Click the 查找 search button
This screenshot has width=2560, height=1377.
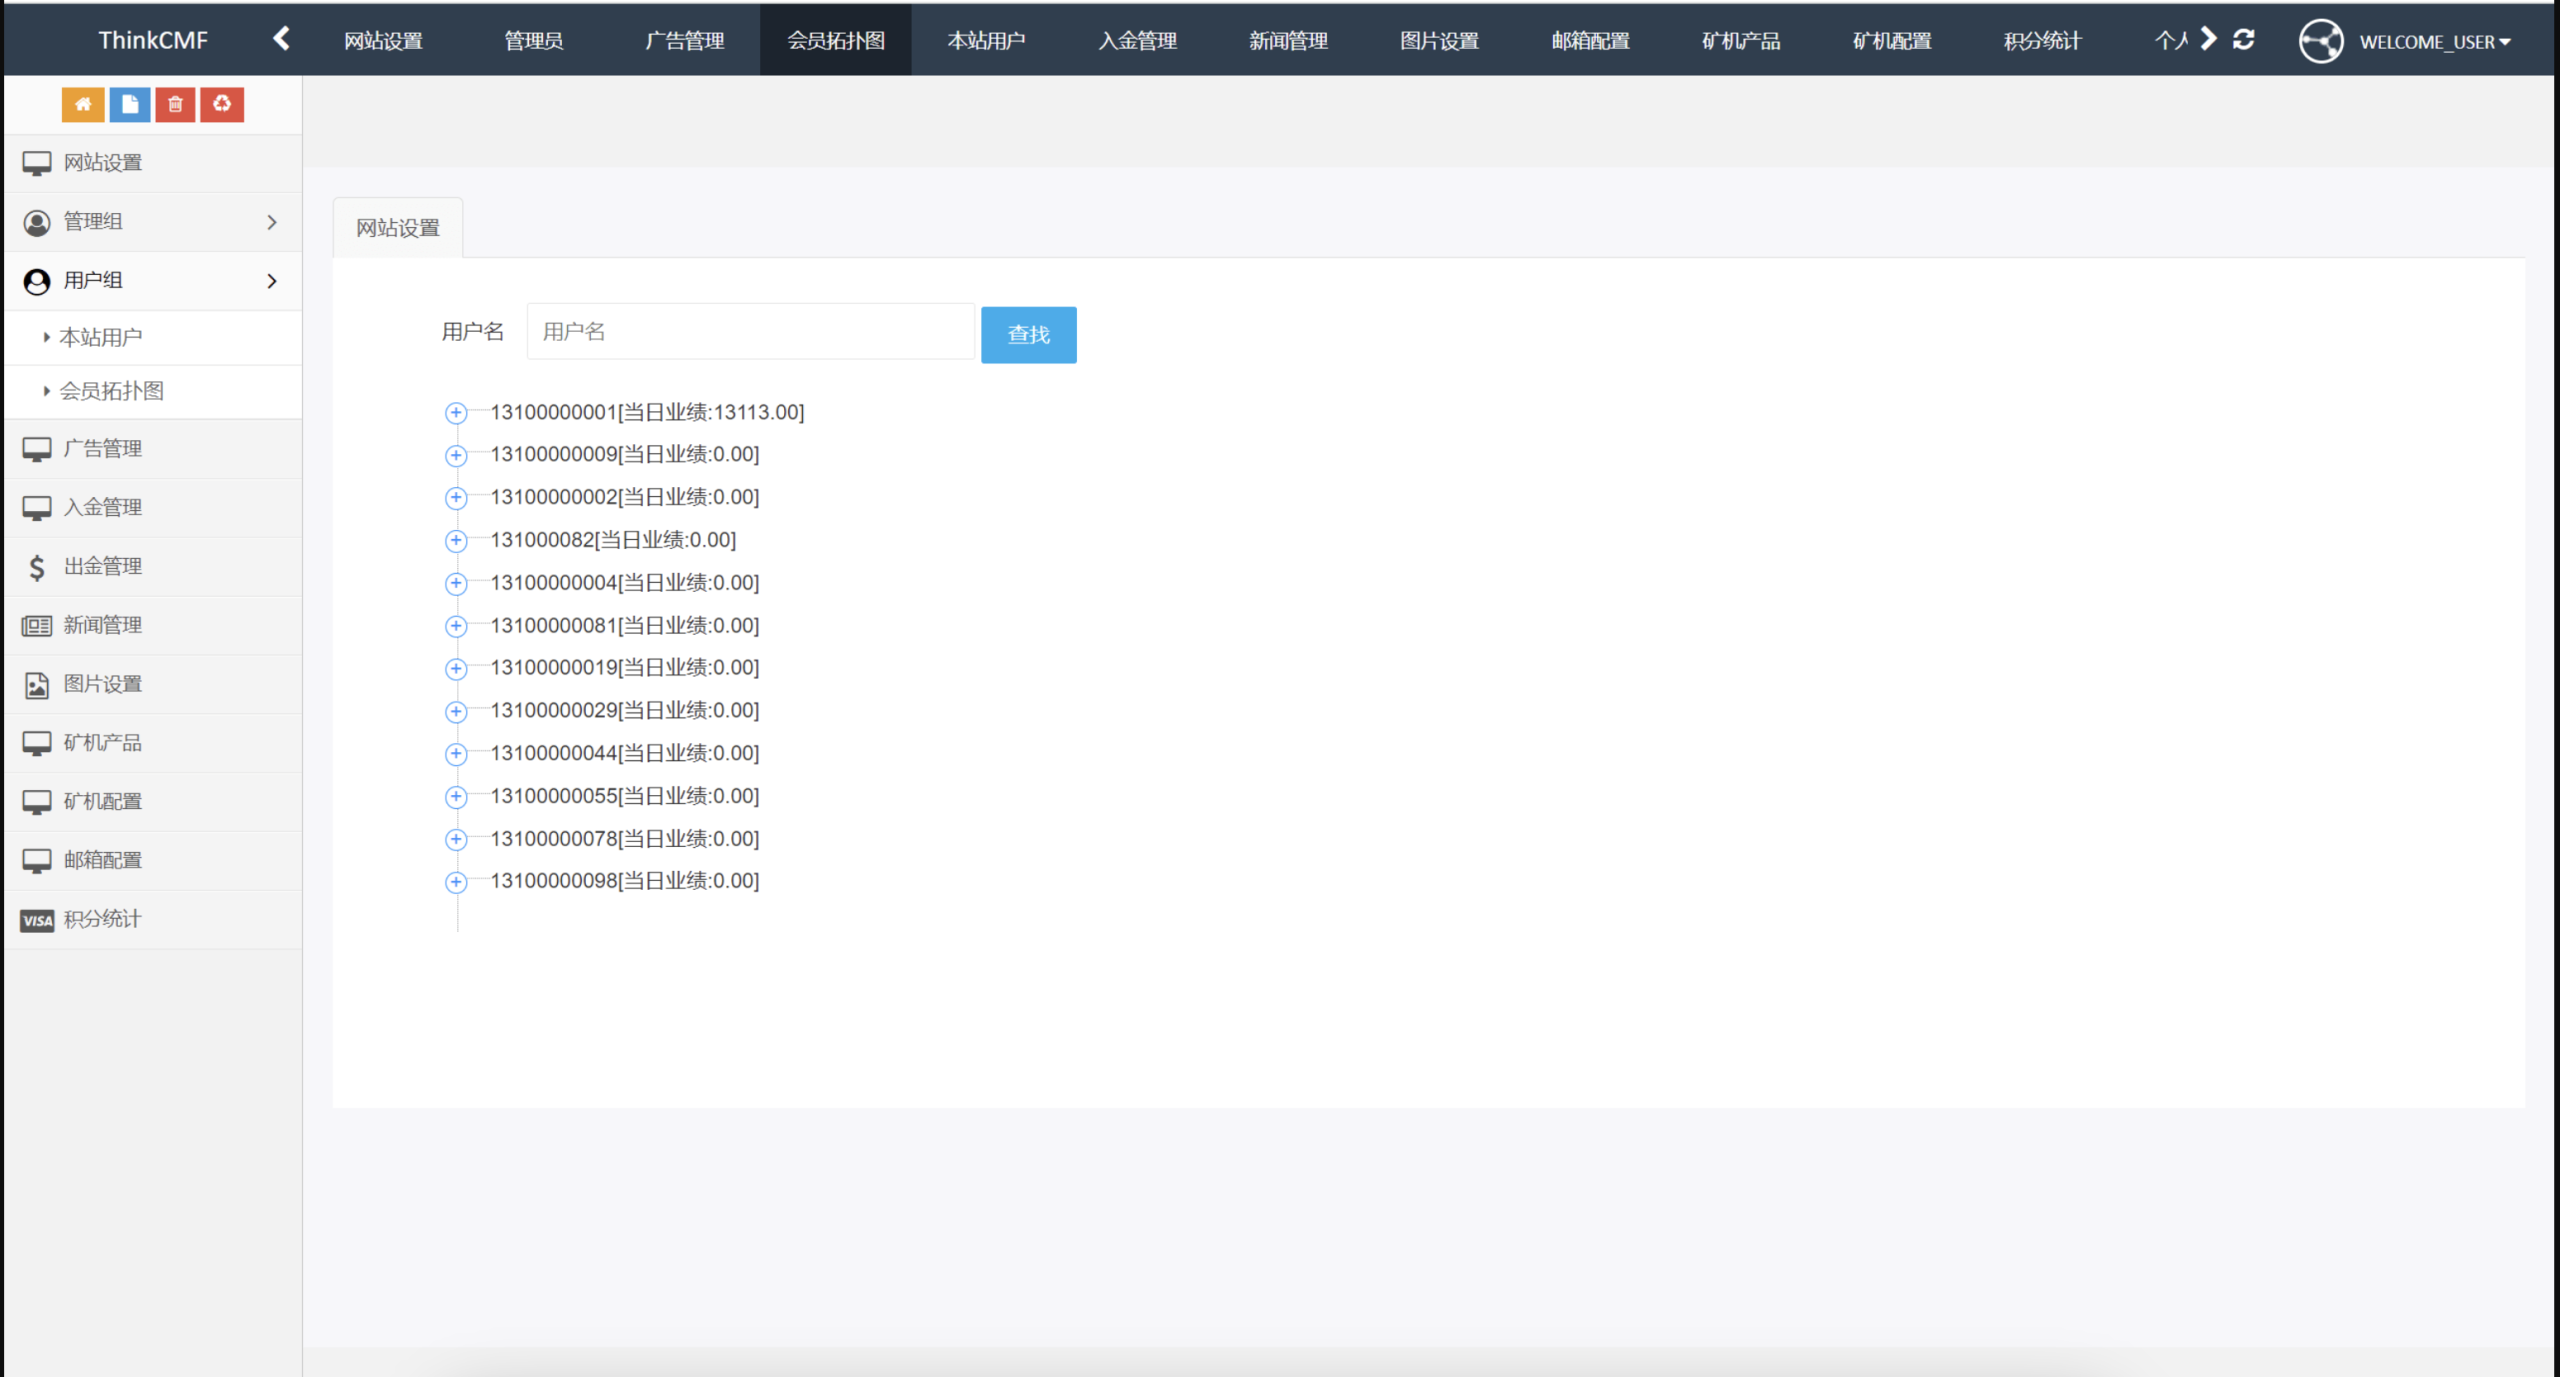tap(1028, 335)
